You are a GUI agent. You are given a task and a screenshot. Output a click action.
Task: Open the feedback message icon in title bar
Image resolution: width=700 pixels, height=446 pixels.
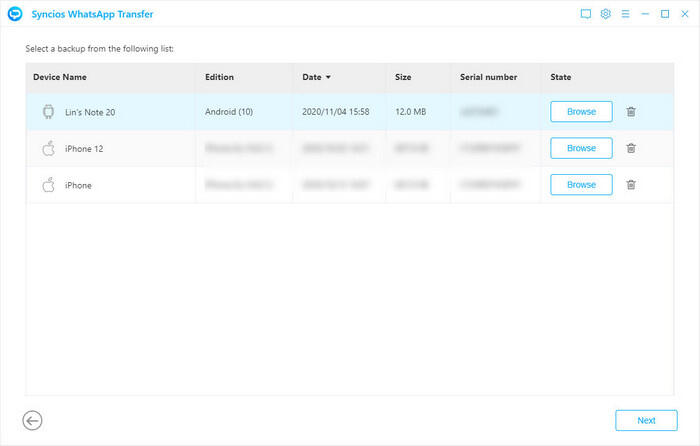[x=585, y=15]
